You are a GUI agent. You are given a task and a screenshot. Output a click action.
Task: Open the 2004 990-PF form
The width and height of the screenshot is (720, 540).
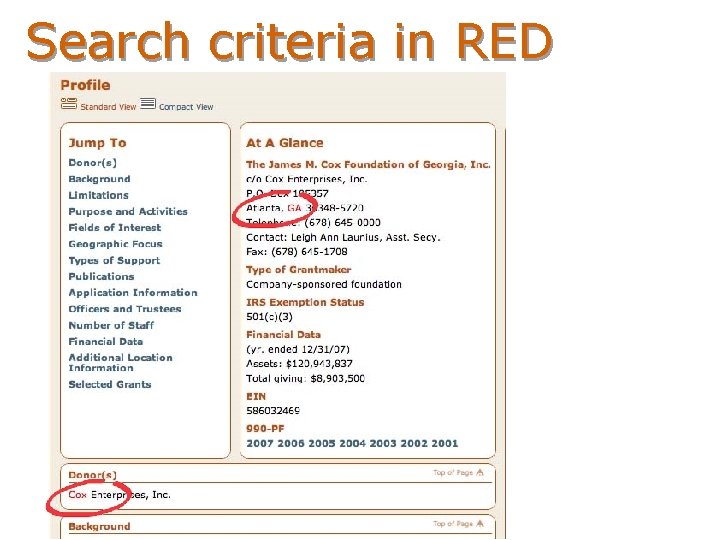point(352,443)
